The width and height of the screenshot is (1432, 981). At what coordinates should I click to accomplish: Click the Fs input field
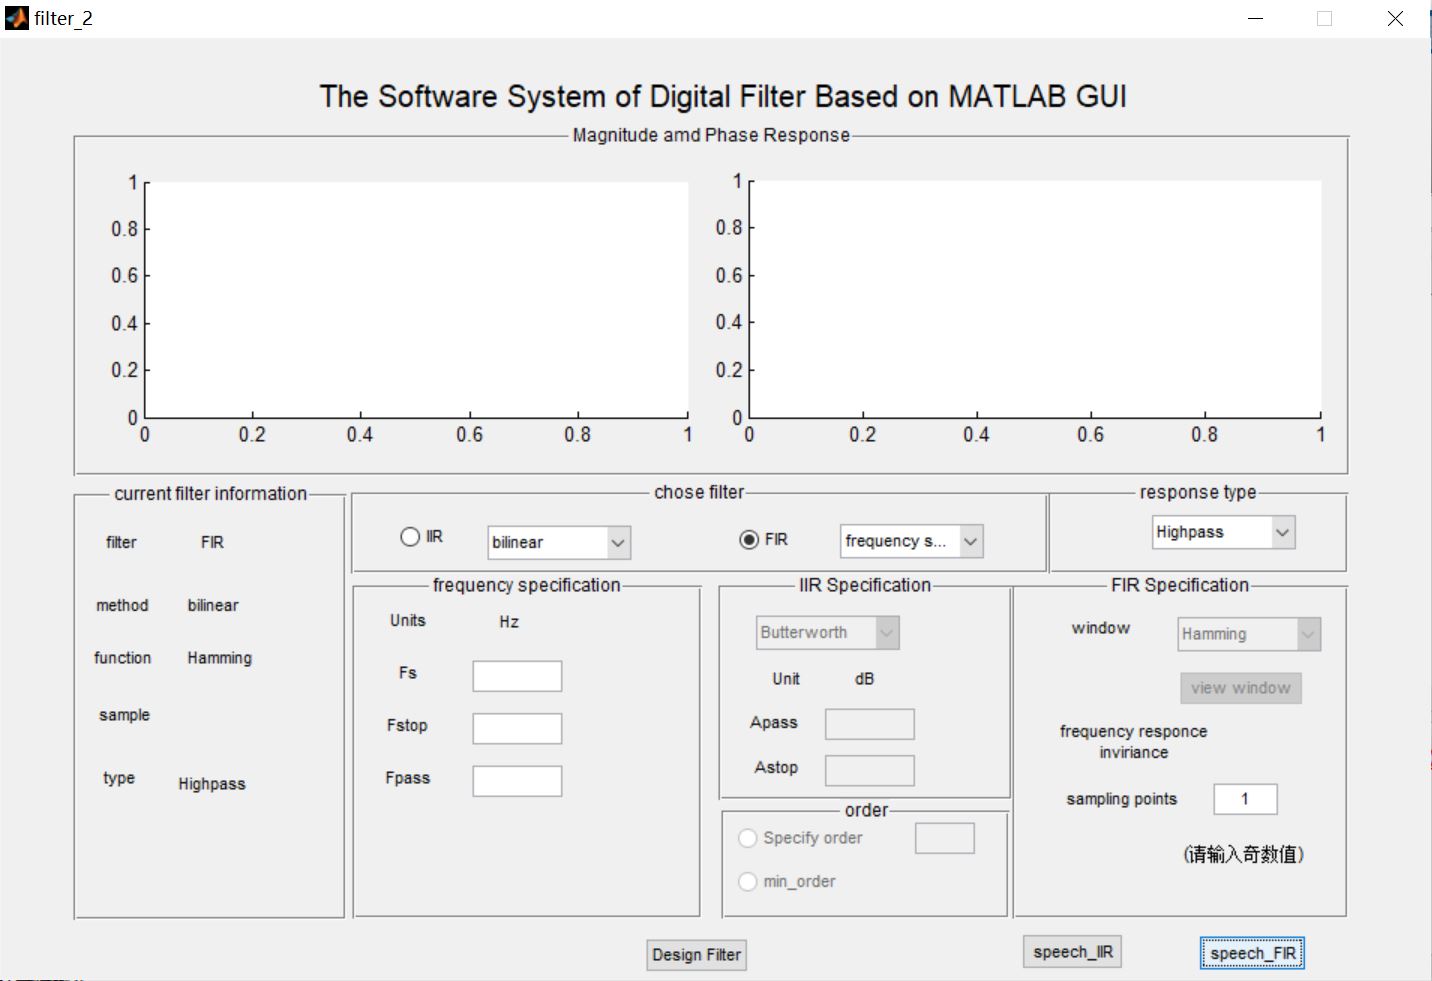517,676
